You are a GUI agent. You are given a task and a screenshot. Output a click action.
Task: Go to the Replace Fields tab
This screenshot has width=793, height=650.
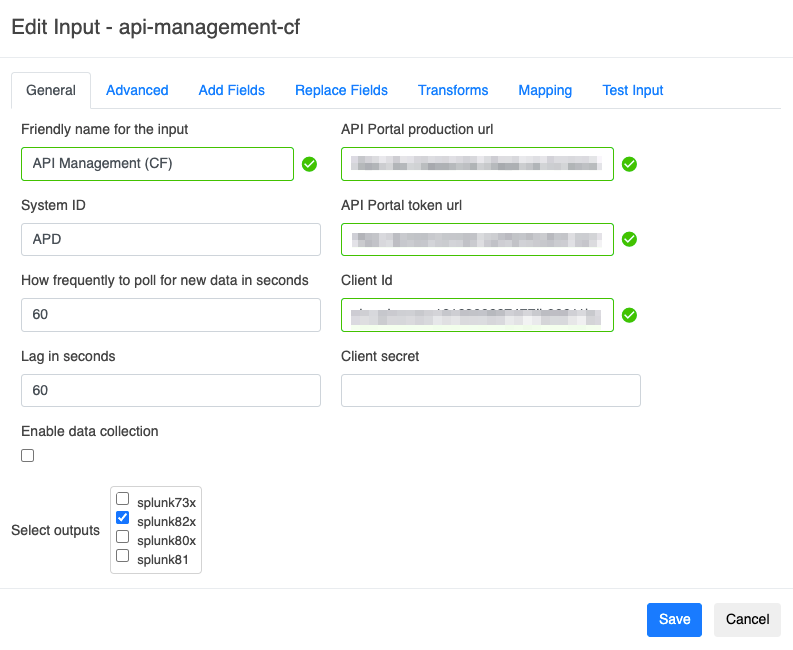(x=341, y=90)
